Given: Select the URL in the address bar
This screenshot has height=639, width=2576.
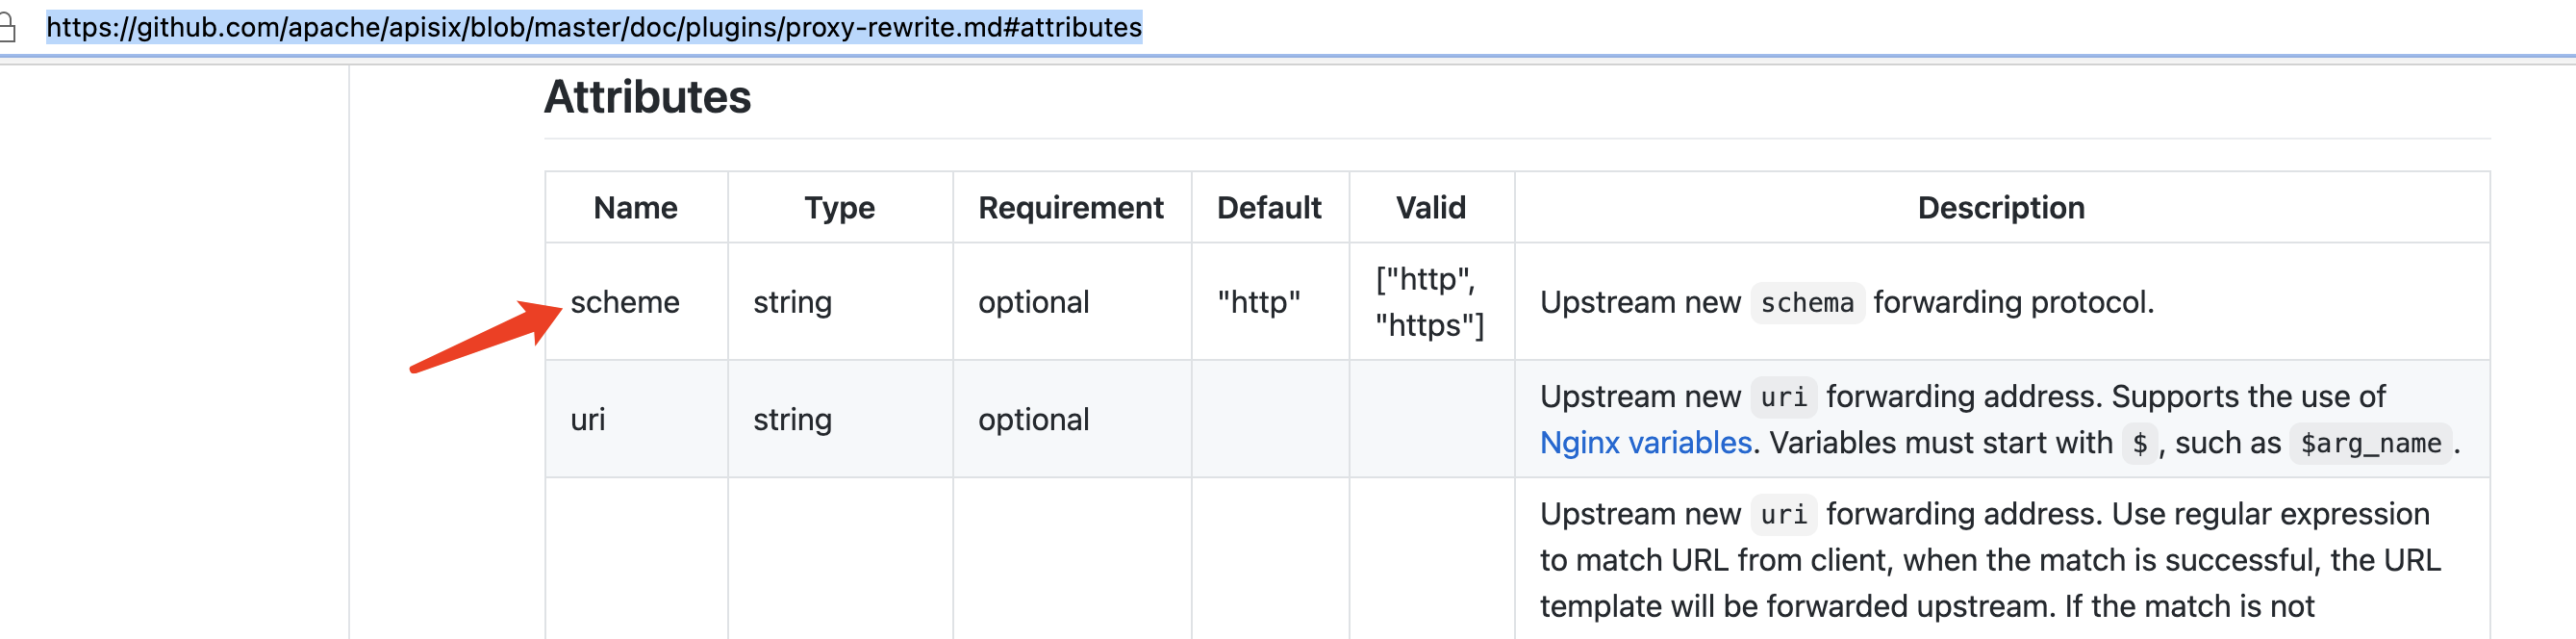Looking at the screenshot, I should [594, 27].
